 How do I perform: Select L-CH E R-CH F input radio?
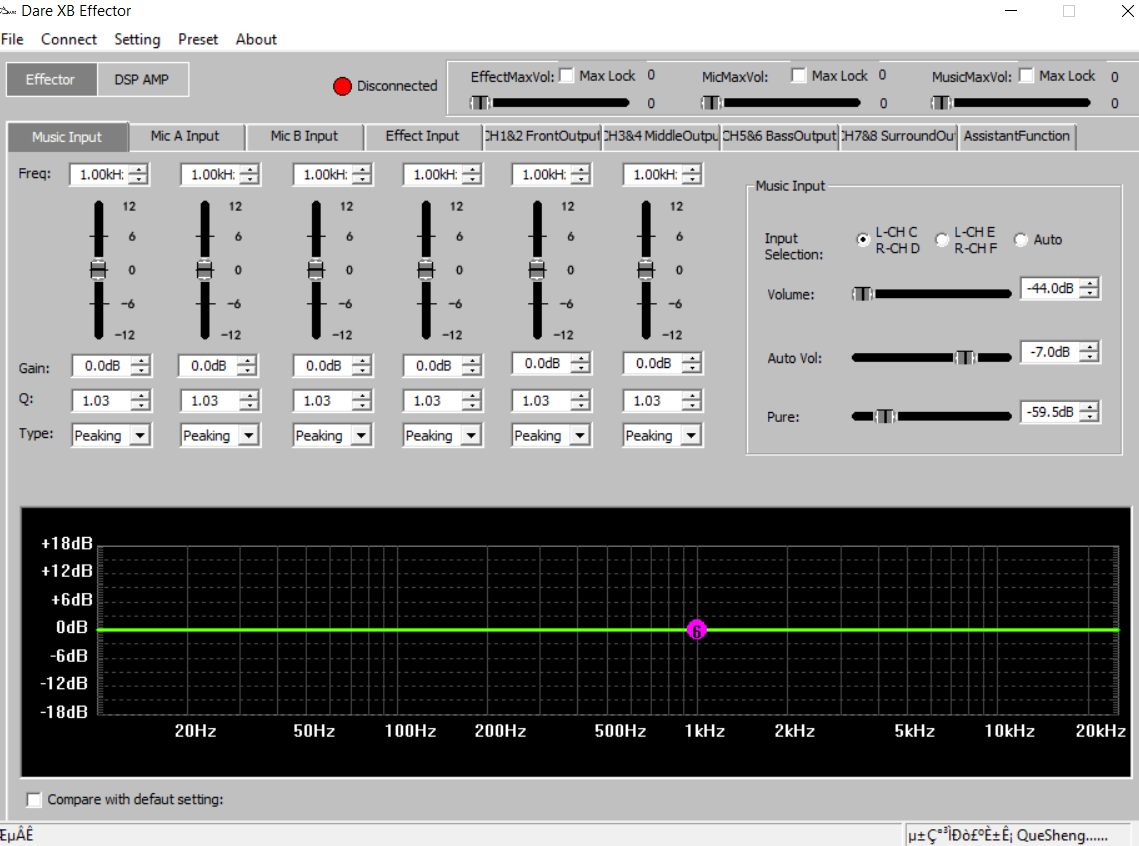942,240
